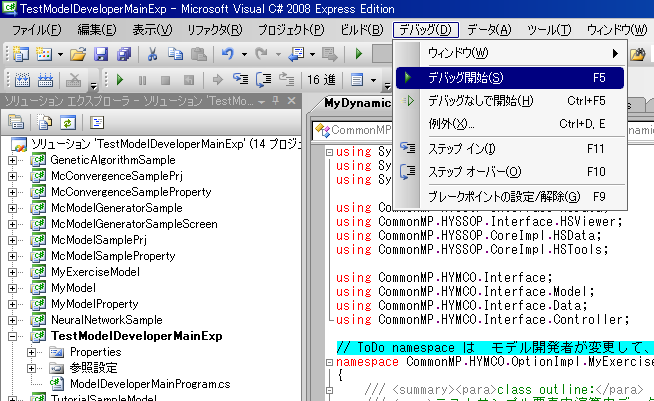Screen dimensions: 654x401
Task: Toggle the 16進 hexadecimal display button
Action: [x=321, y=79]
